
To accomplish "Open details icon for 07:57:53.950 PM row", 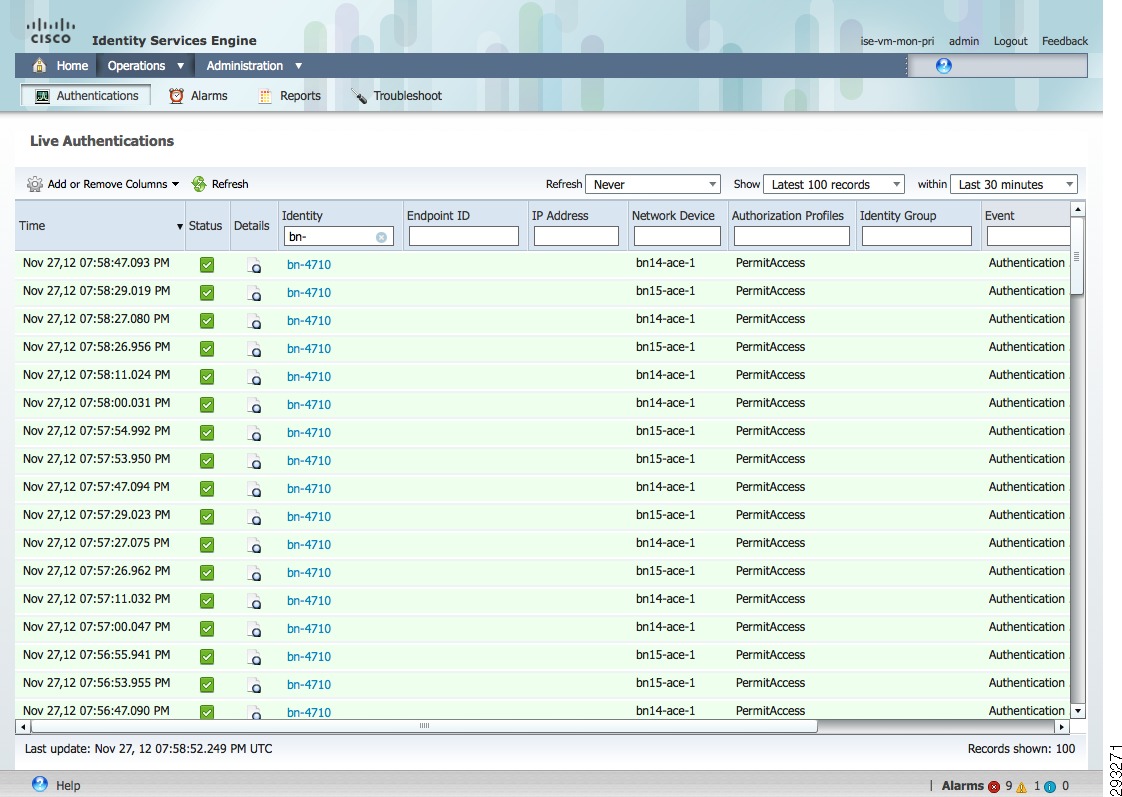I will [254, 460].
